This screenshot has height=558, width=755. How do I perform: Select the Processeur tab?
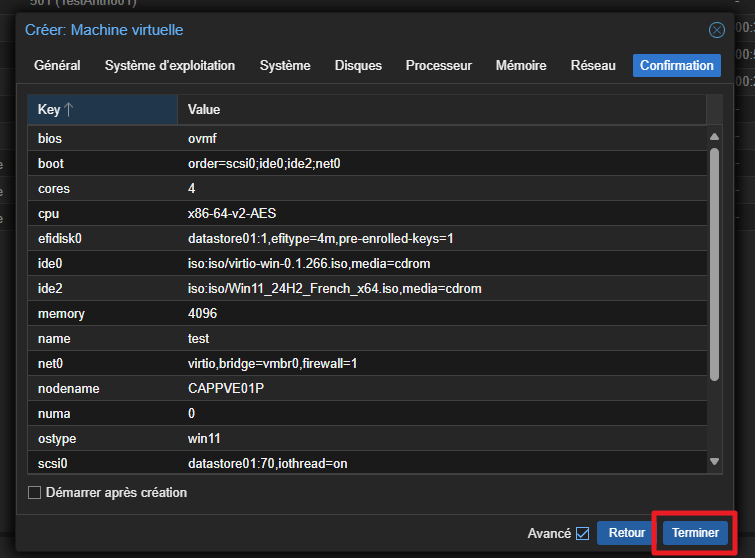439,65
